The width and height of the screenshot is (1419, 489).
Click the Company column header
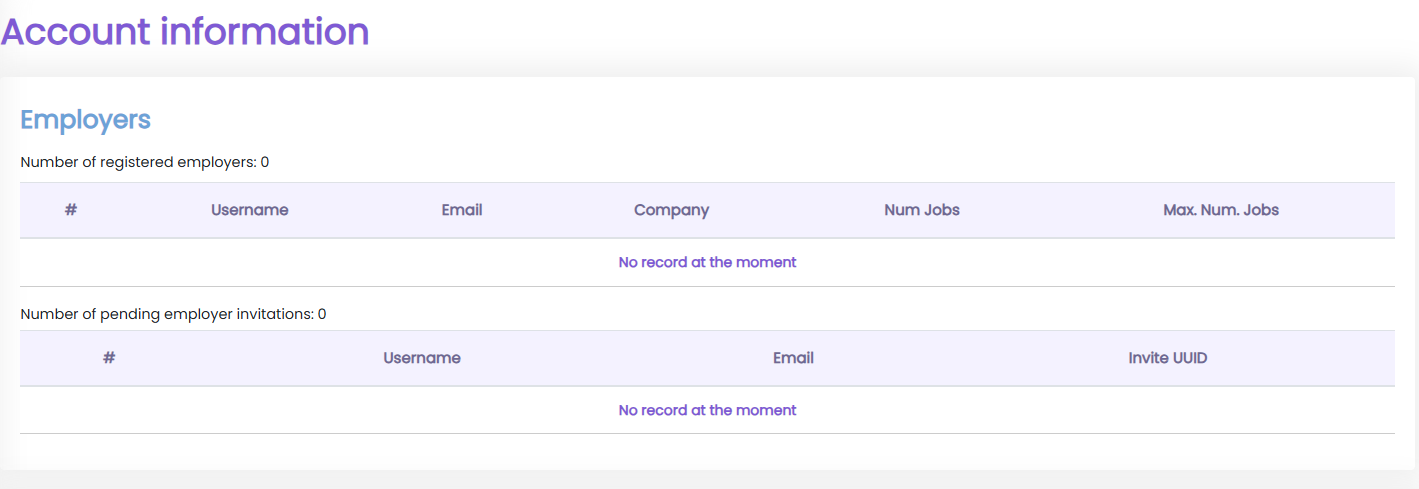(671, 210)
